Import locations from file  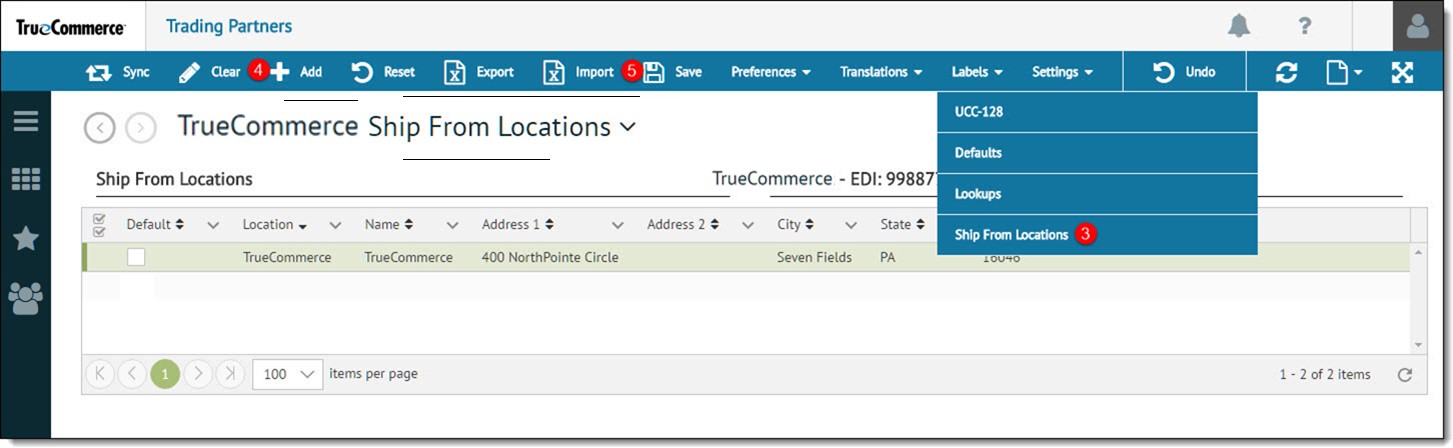[x=578, y=72]
